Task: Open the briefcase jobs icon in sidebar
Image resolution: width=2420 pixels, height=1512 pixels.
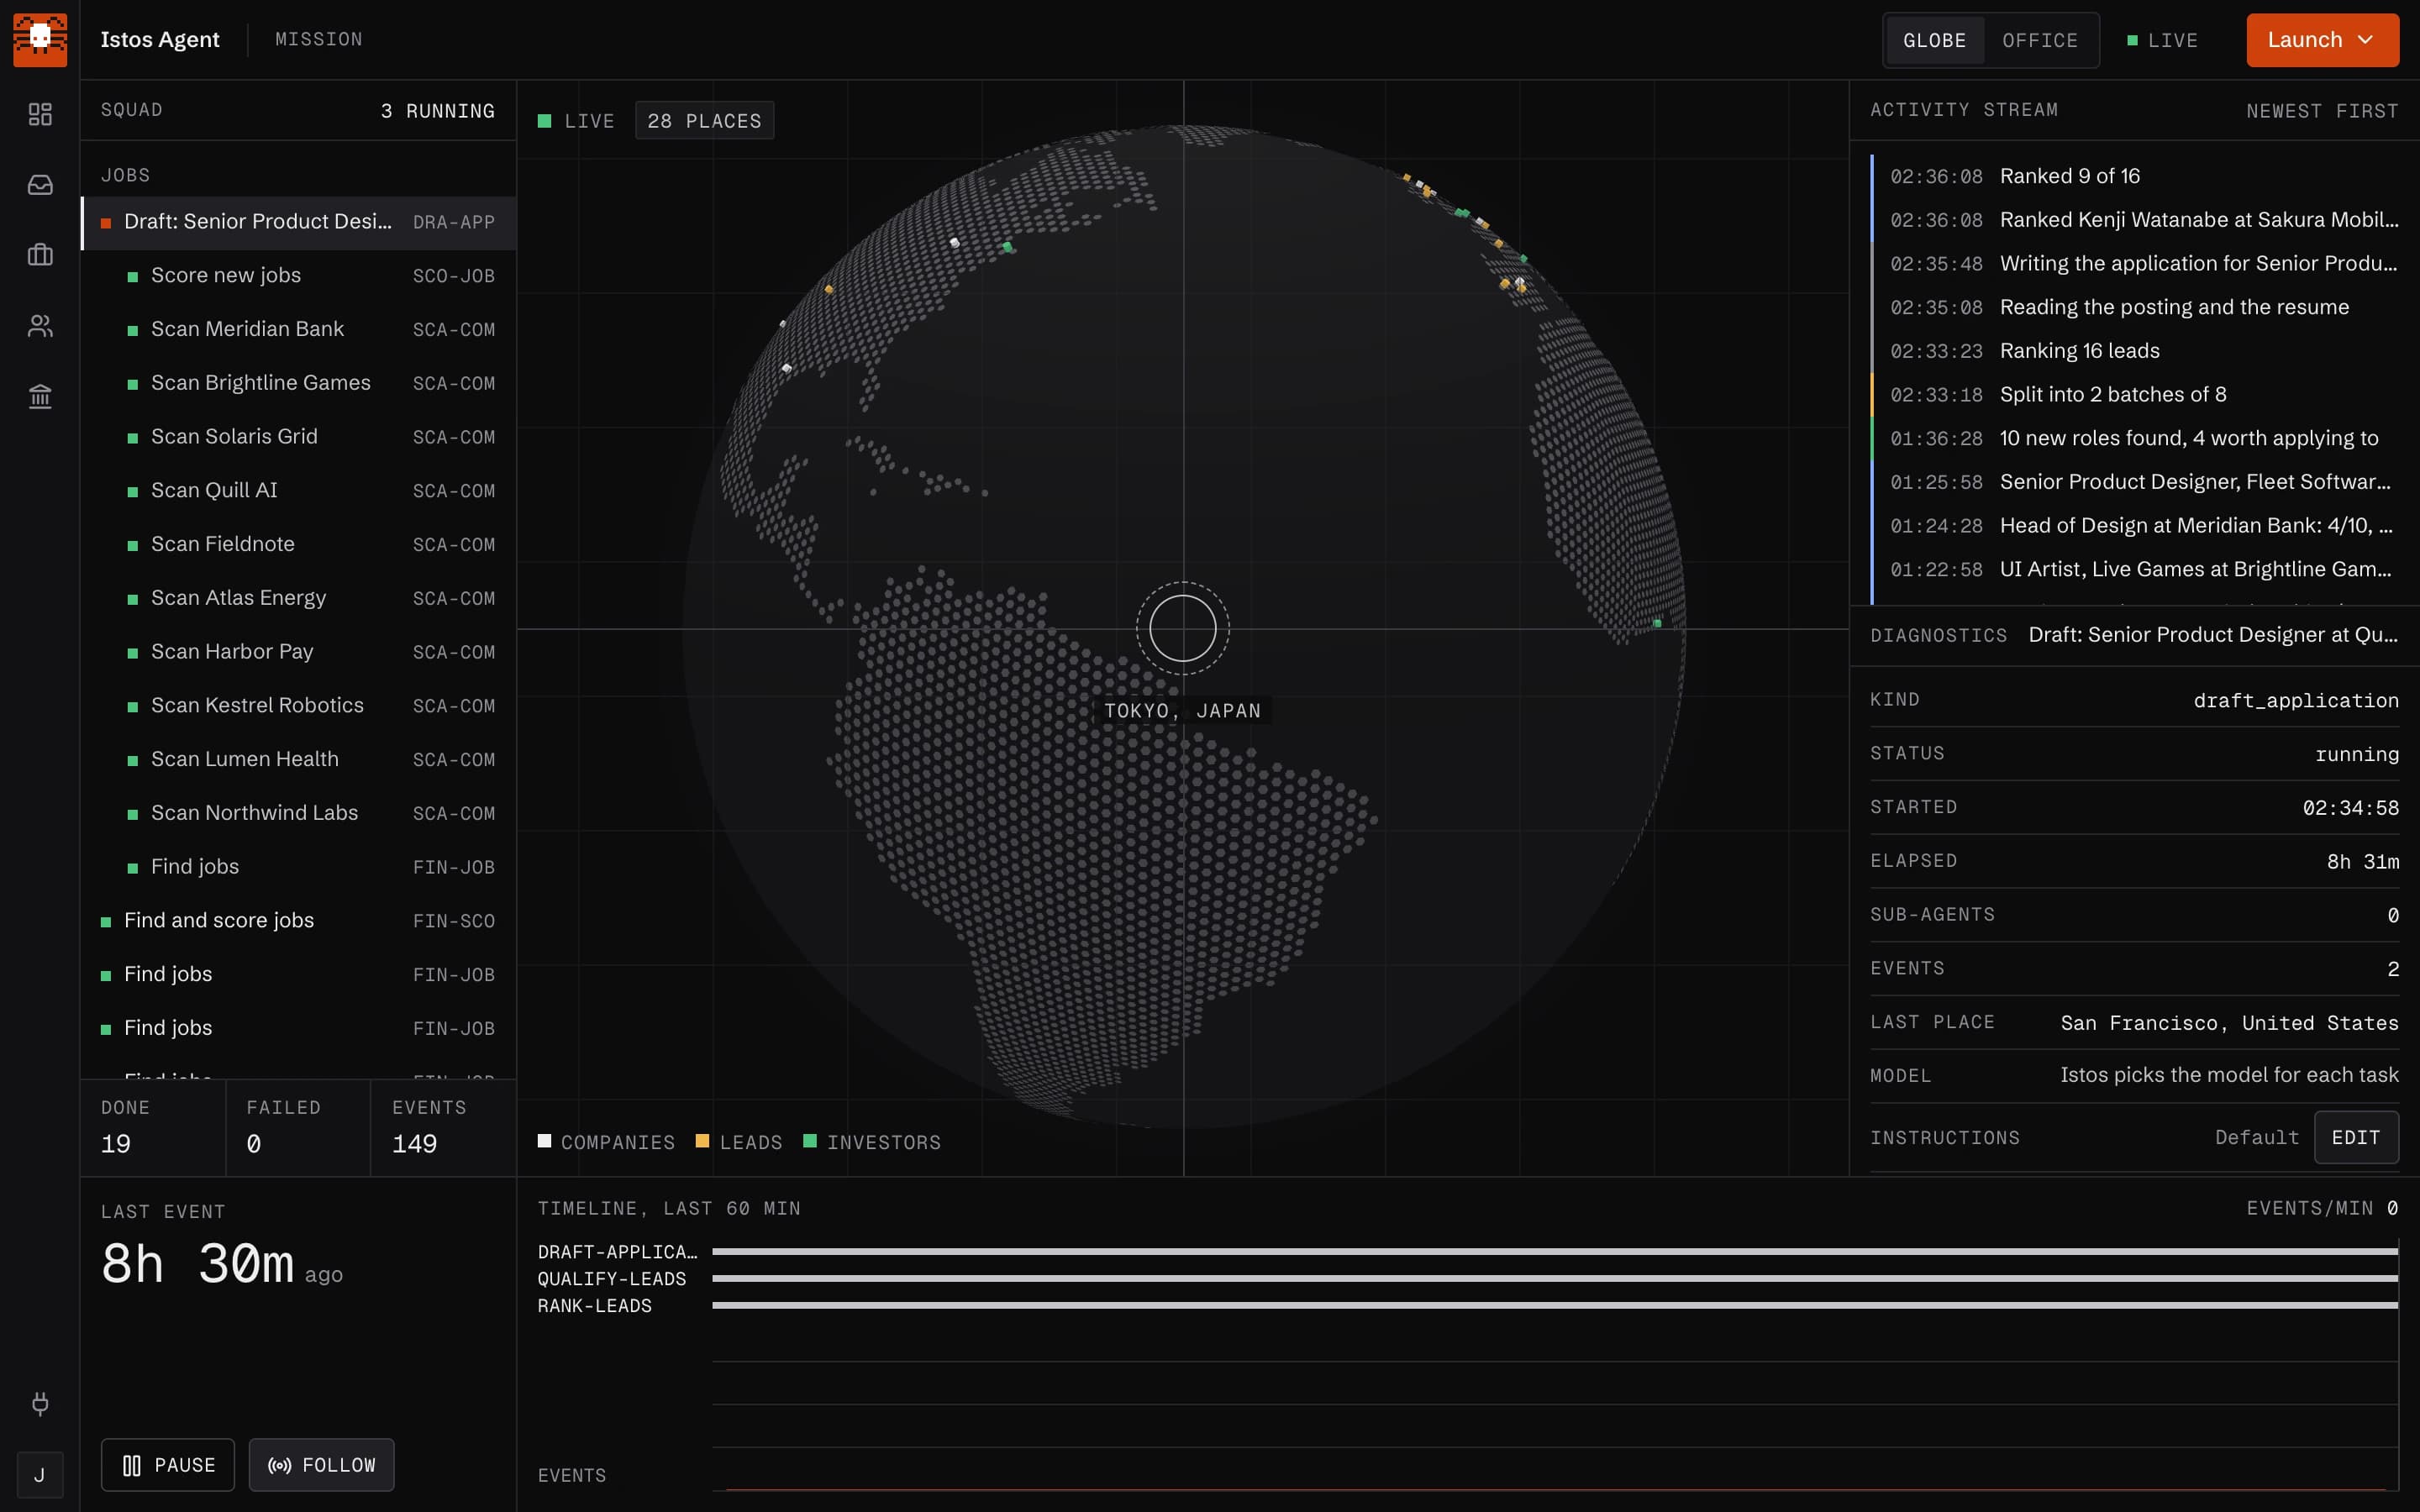Action: pos(40,255)
